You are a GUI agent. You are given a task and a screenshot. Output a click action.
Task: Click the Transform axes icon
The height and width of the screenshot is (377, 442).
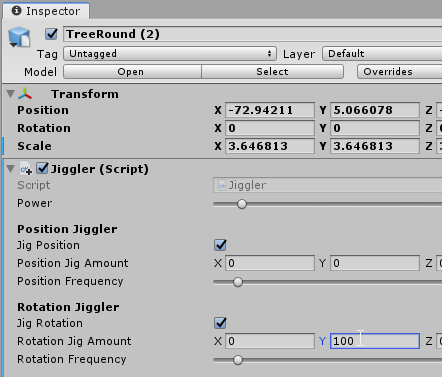point(25,94)
